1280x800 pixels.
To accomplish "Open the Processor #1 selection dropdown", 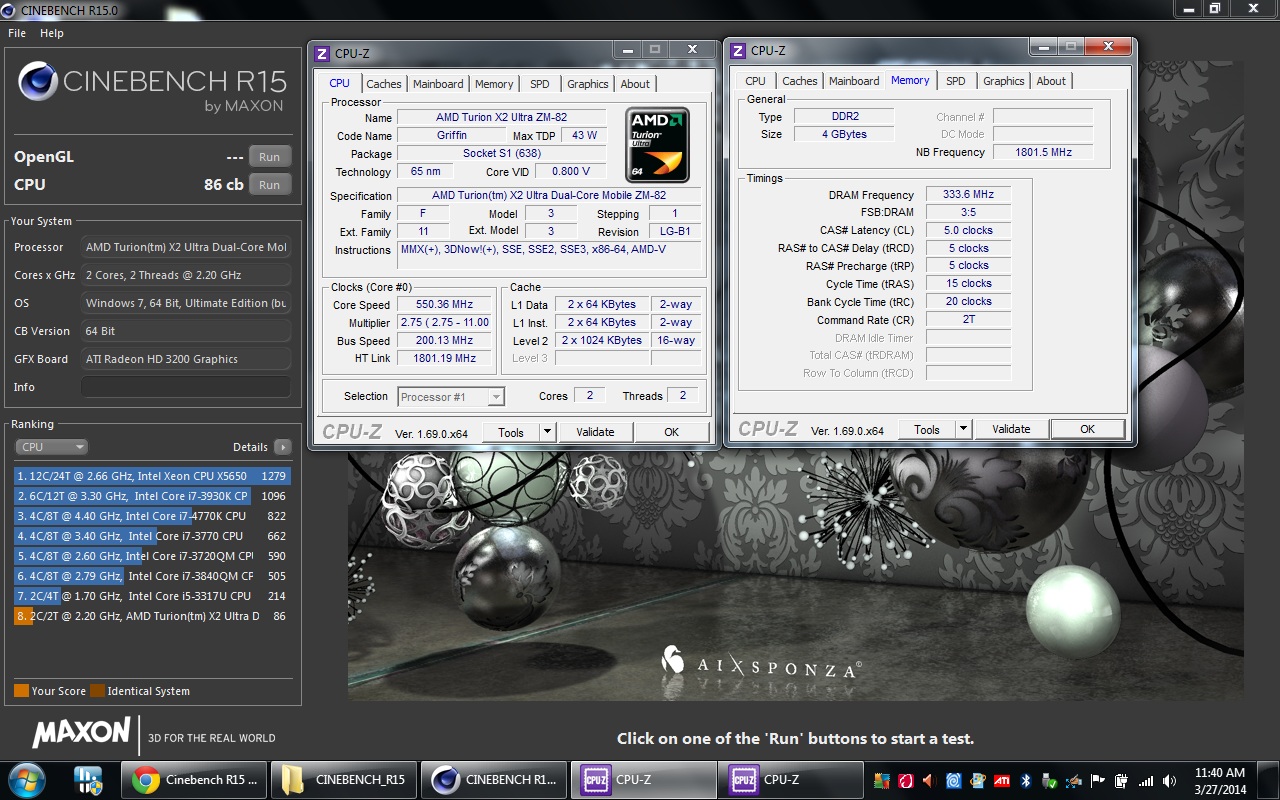I will point(451,397).
